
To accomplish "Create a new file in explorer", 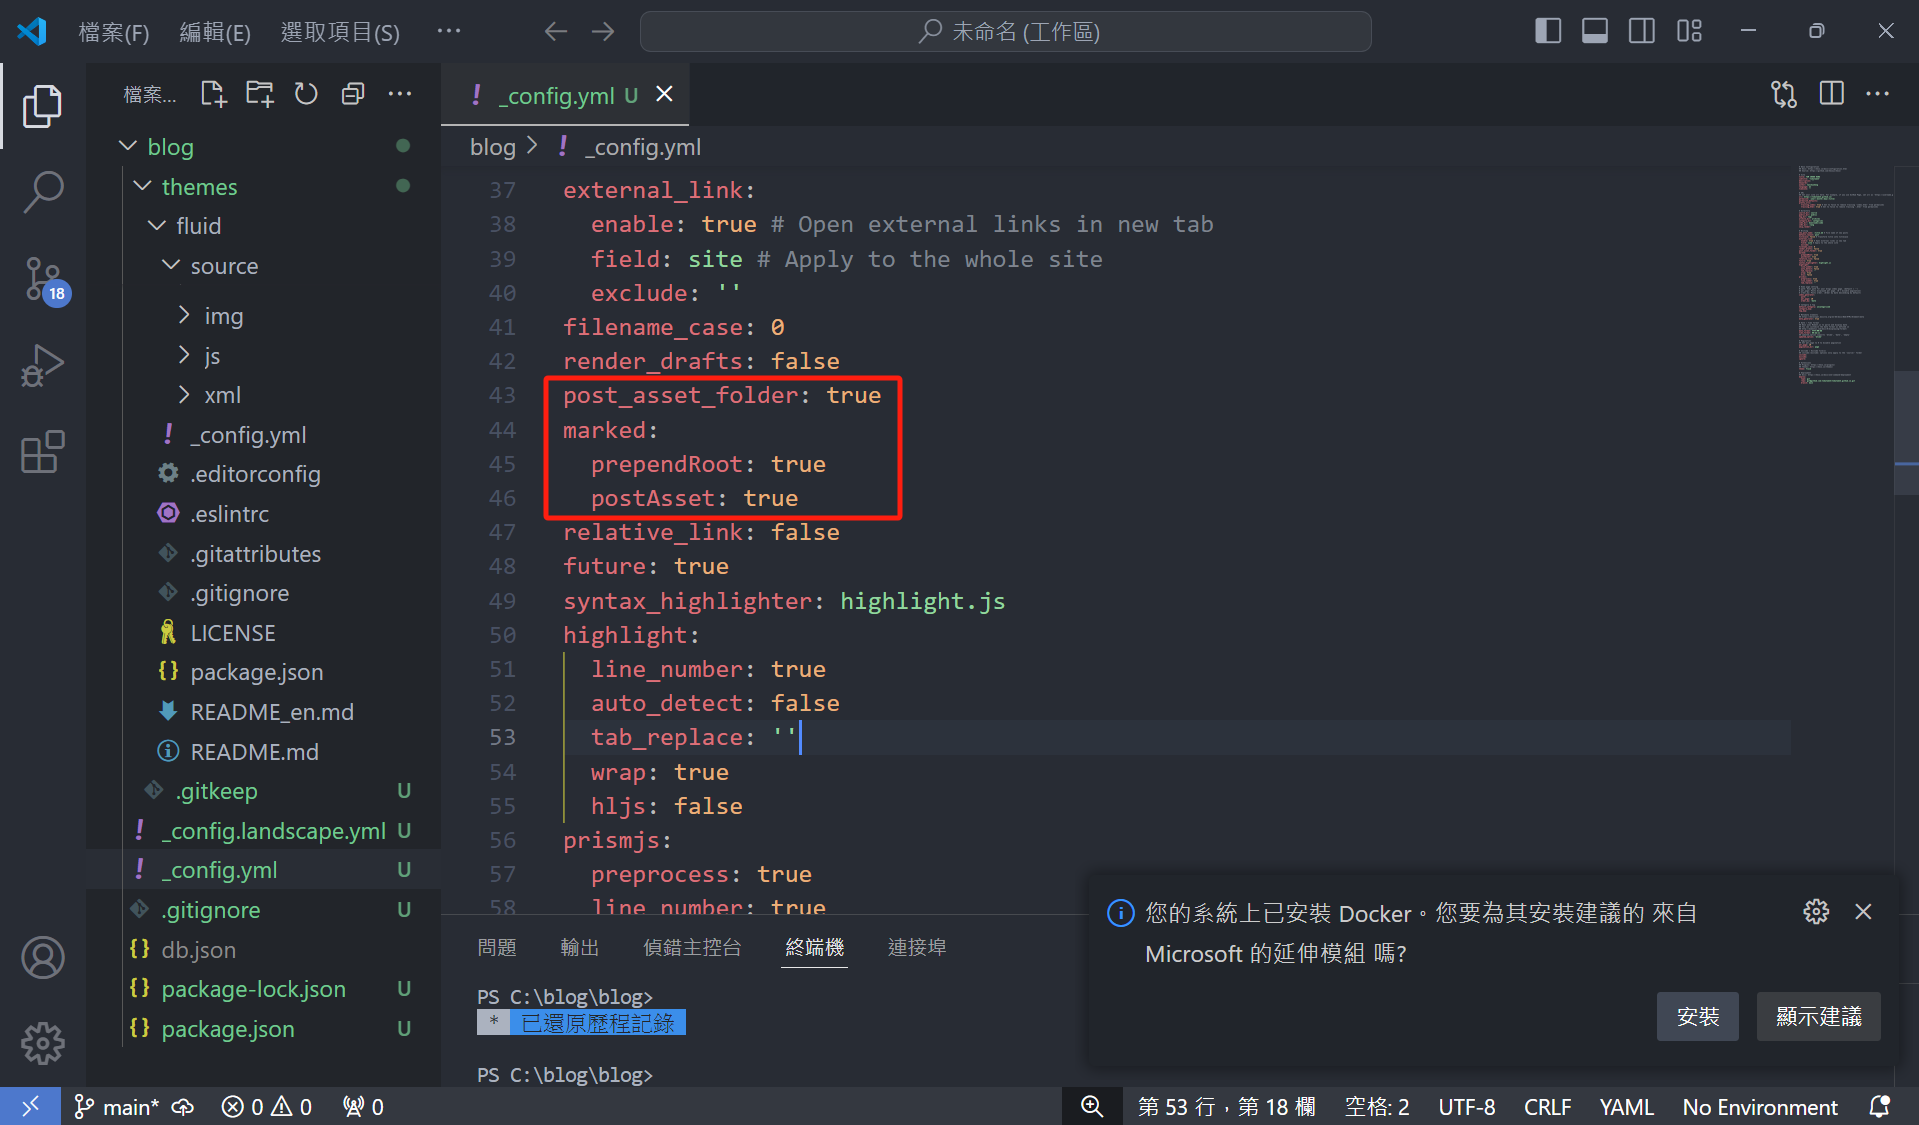I will (x=212, y=94).
